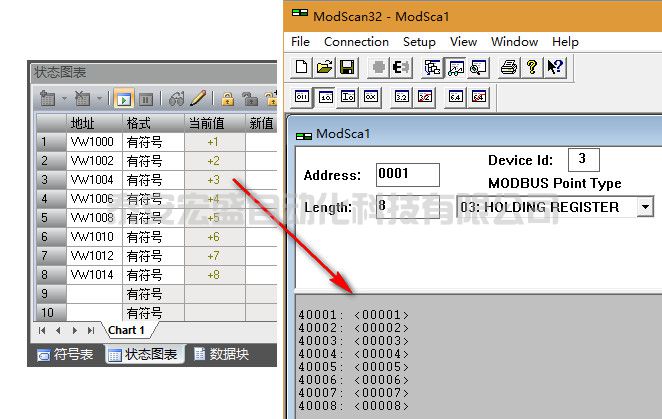
Task: Switch to the 符号表 tab
Action: pos(65,354)
